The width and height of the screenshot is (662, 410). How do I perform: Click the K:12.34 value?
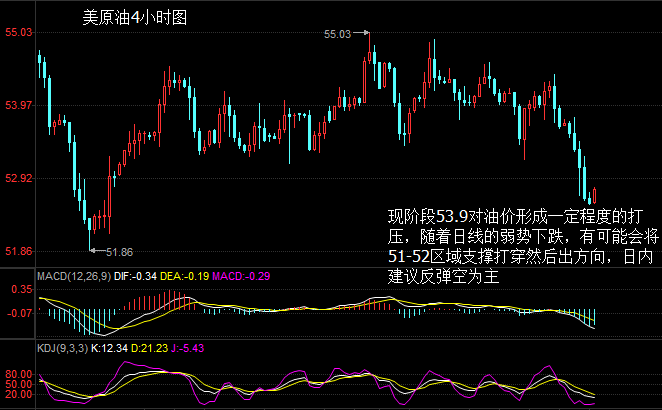[109, 348]
